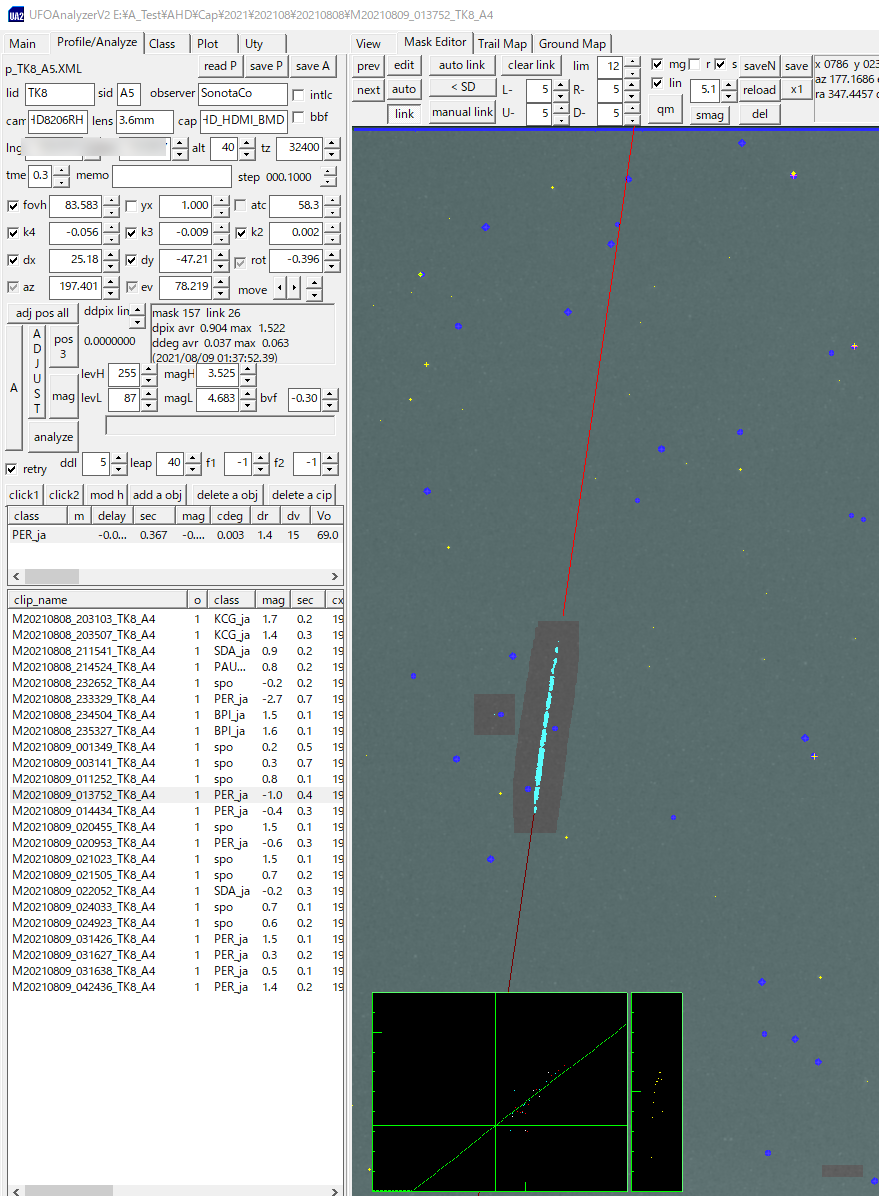Open the qm tool
The image size is (879, 1196).
pos(665,109)
